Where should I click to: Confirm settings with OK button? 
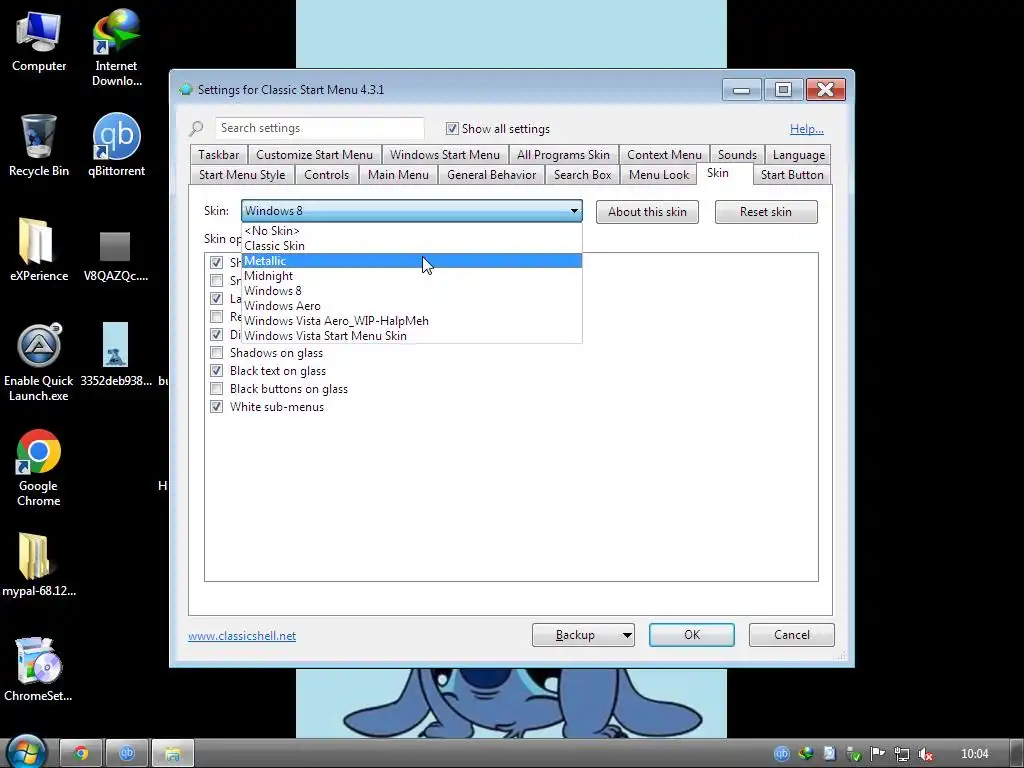click(692, 635)
